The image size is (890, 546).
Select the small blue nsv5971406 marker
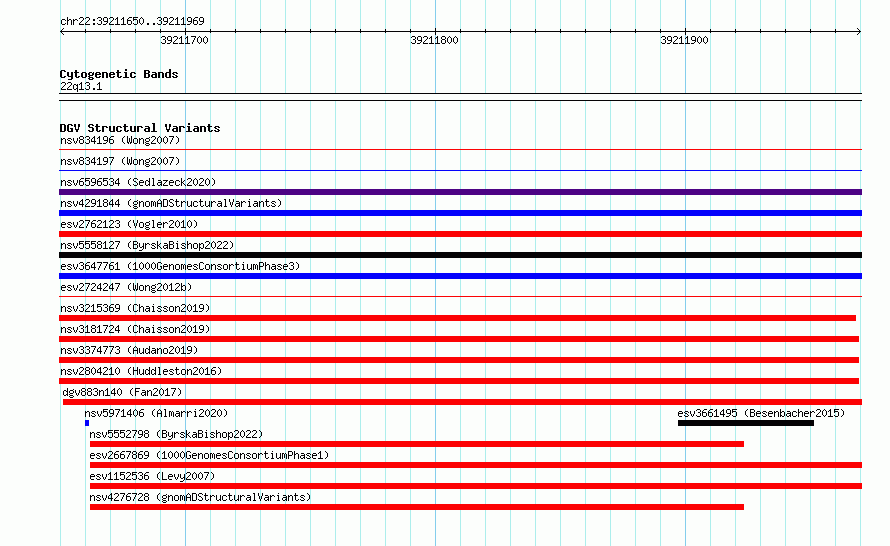87,423
